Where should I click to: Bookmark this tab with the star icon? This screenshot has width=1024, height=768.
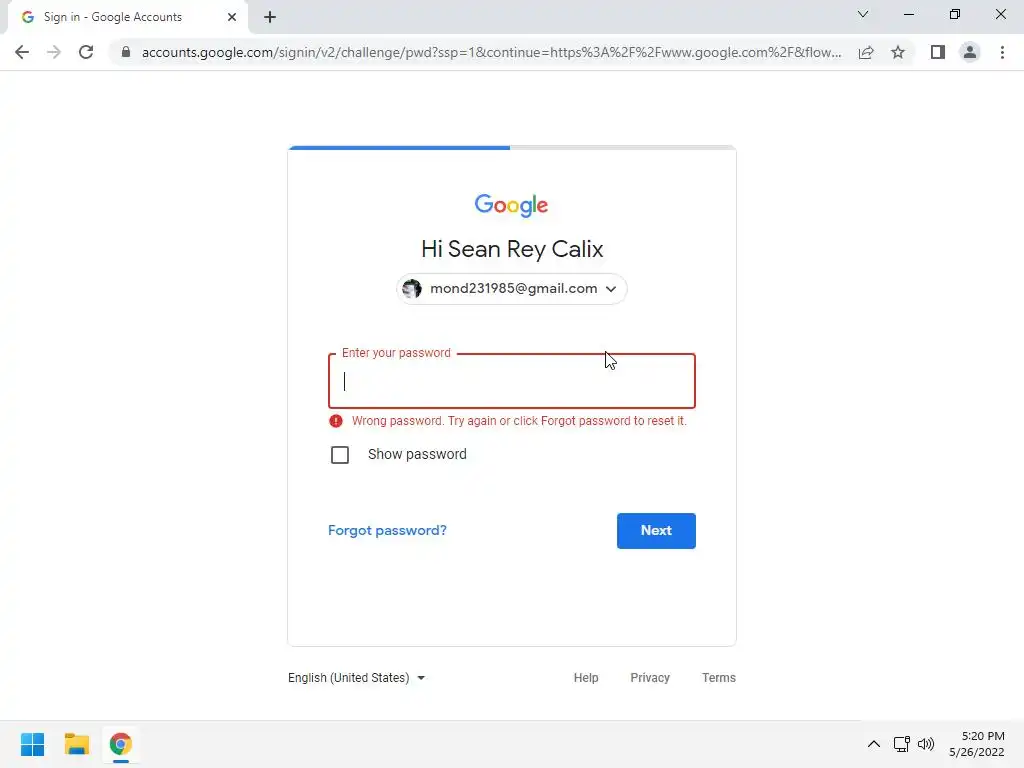[x=898, y=52]
